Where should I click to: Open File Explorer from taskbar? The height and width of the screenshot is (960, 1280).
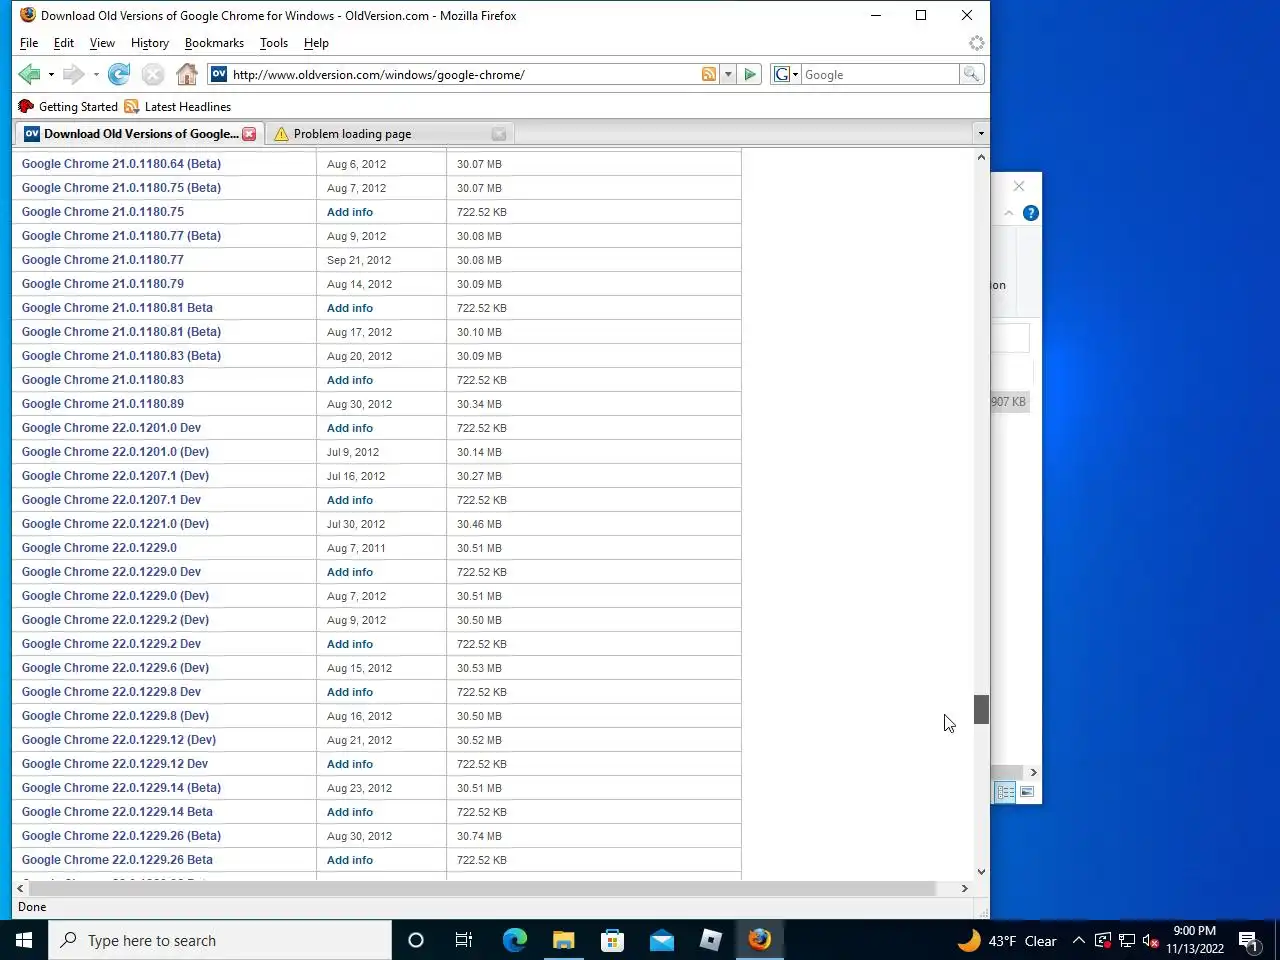pyautogui.click(x=563, y=940)
